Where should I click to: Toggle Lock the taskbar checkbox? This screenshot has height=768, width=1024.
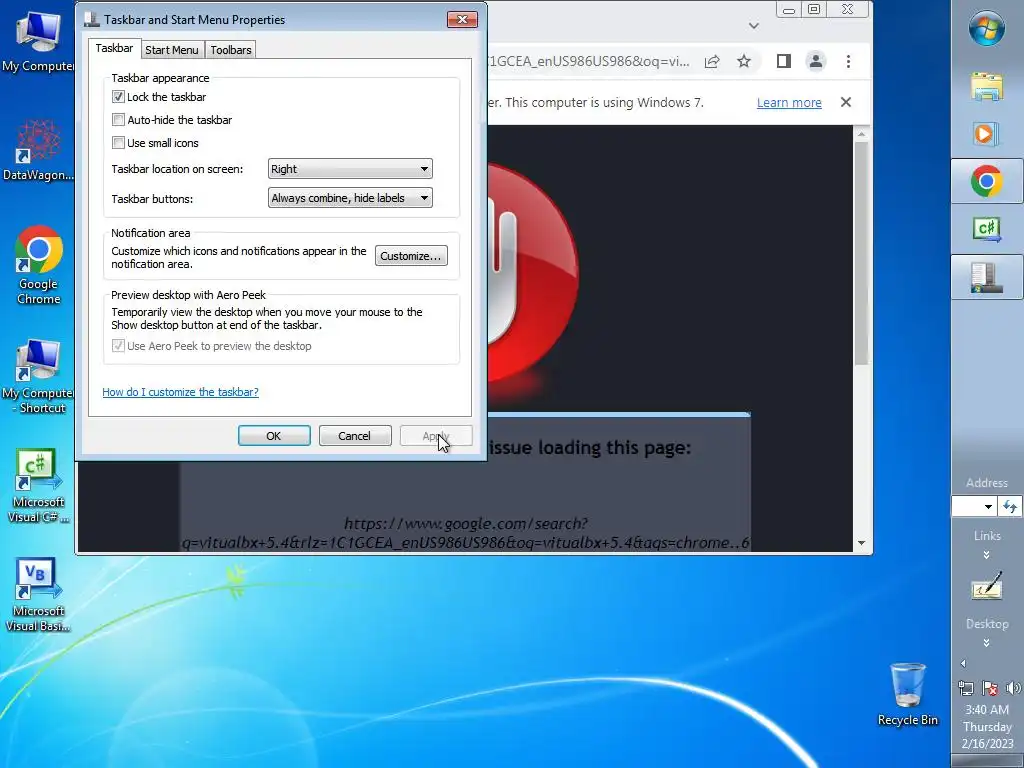pyautogui.click(x=118, y=97)
